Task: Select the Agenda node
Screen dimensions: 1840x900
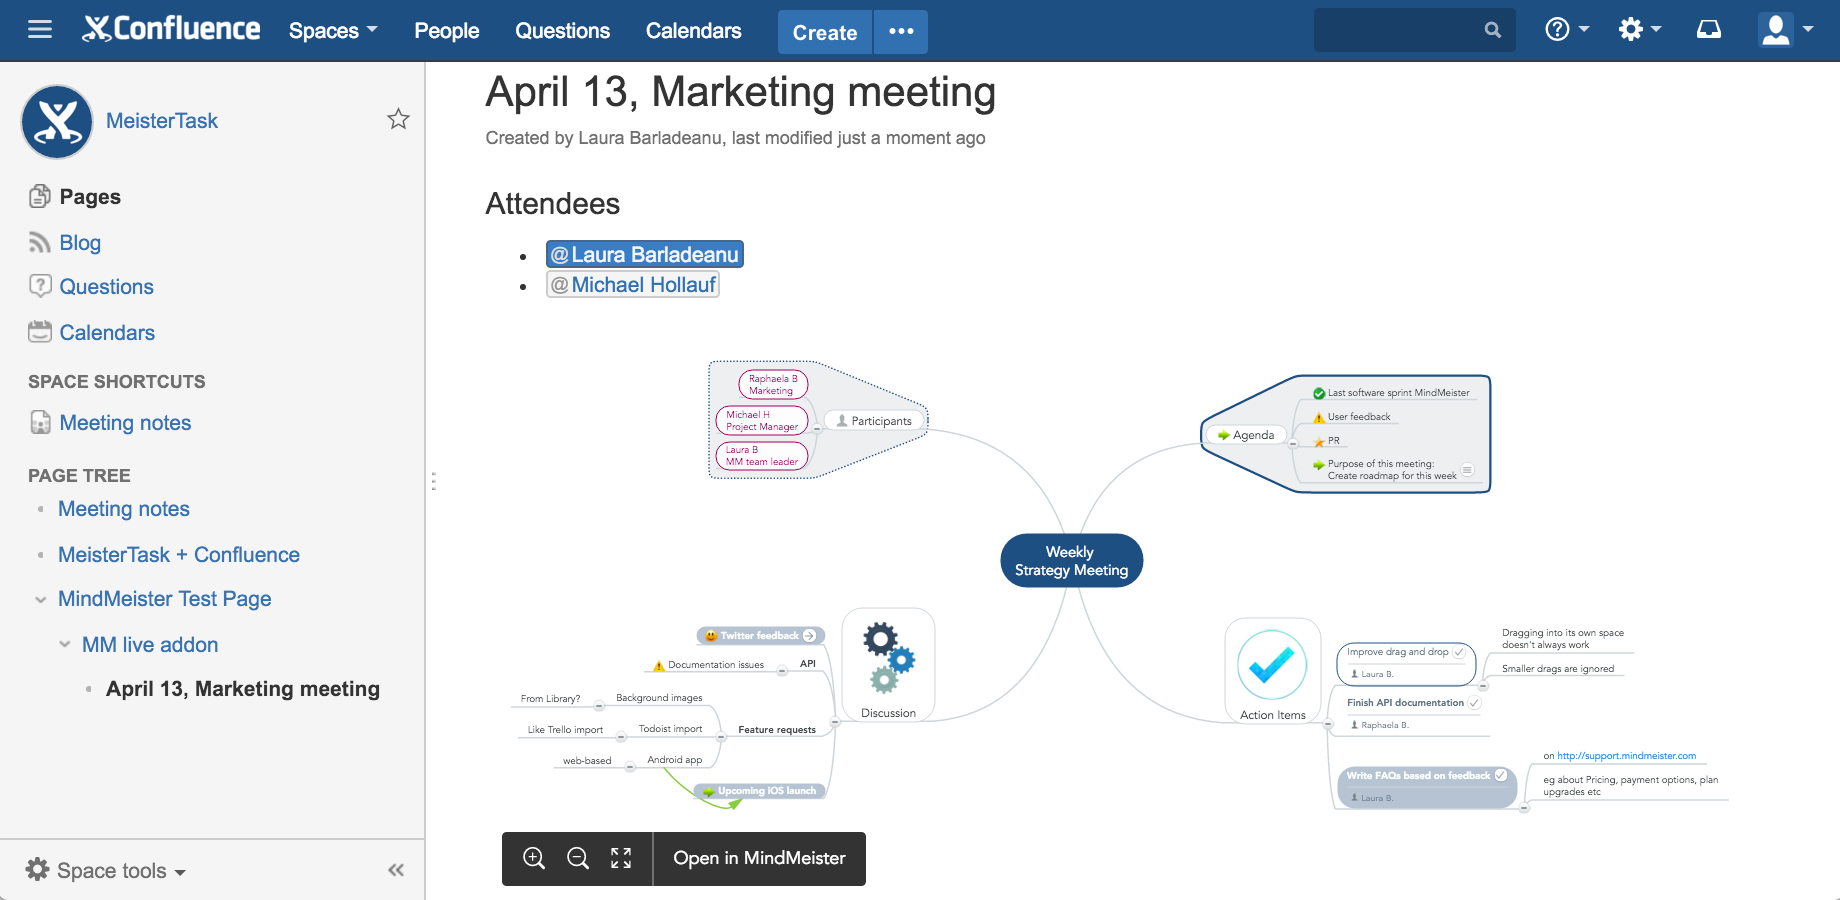Action: (x=1246, y=435)
